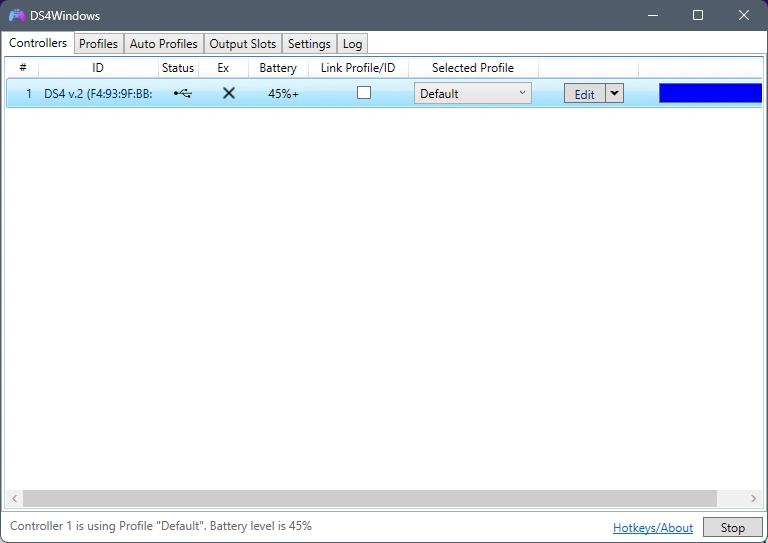Open the Profiles tab
This screenshot has width=768, height=543.
tap(98, 44)
